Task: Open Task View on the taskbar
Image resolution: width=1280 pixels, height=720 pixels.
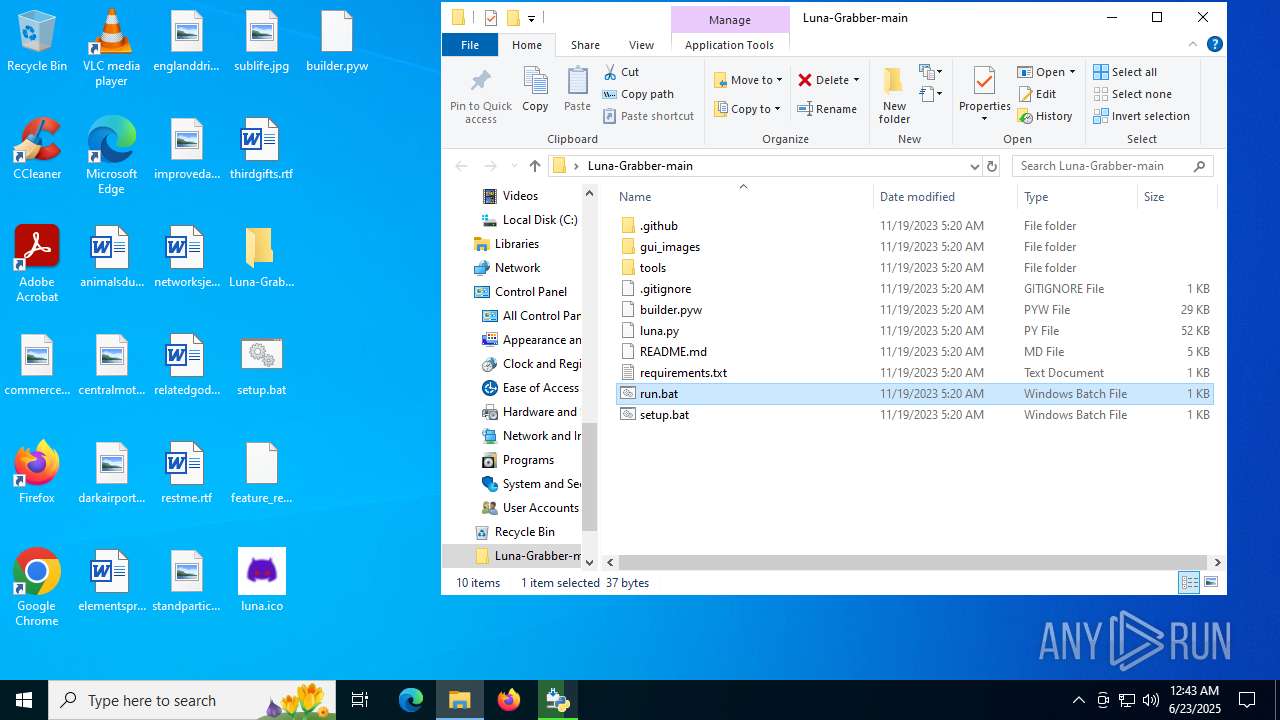Action: [360, 700]
